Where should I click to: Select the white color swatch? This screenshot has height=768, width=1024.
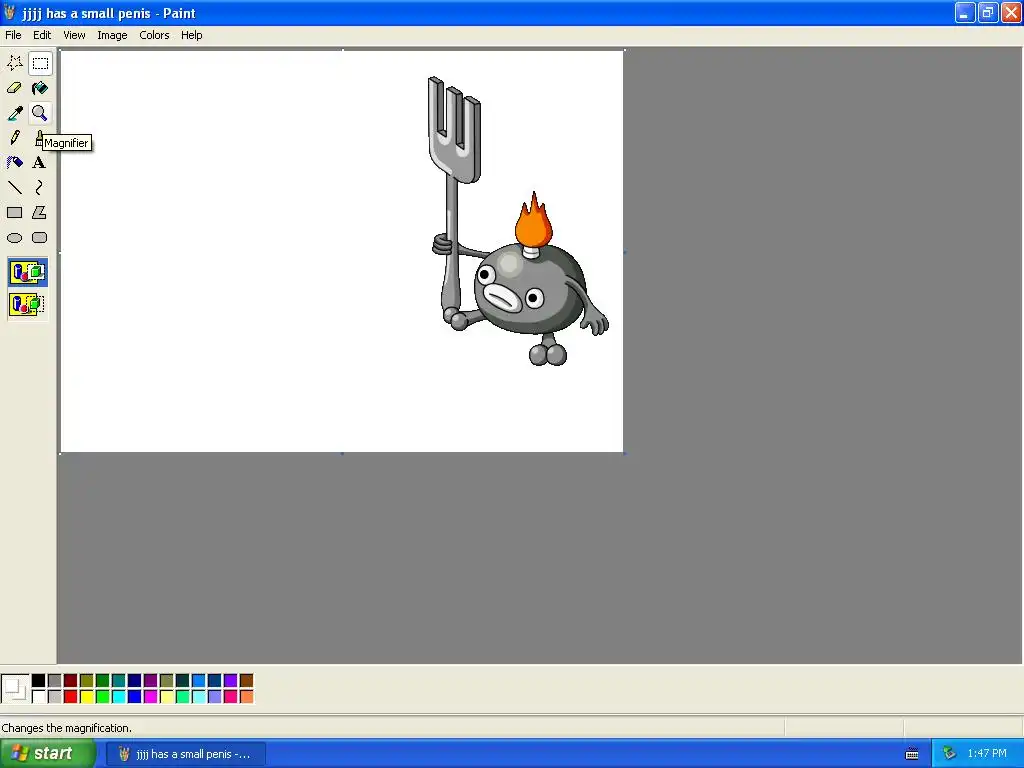[39, 697]
